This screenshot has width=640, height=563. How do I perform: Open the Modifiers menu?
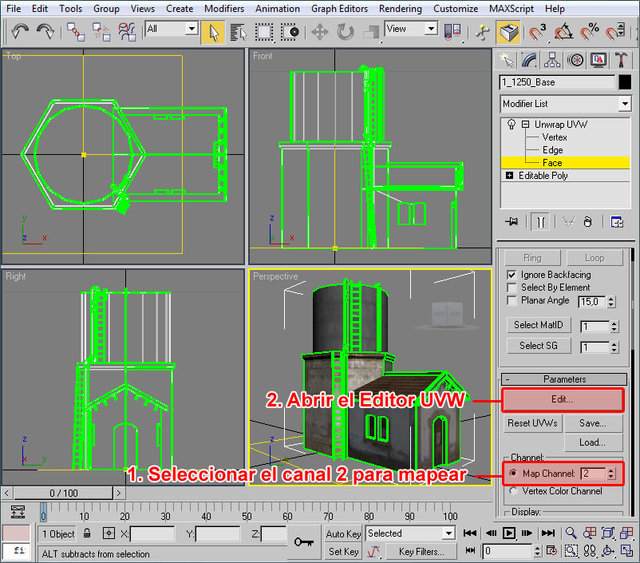click(224, 8)
